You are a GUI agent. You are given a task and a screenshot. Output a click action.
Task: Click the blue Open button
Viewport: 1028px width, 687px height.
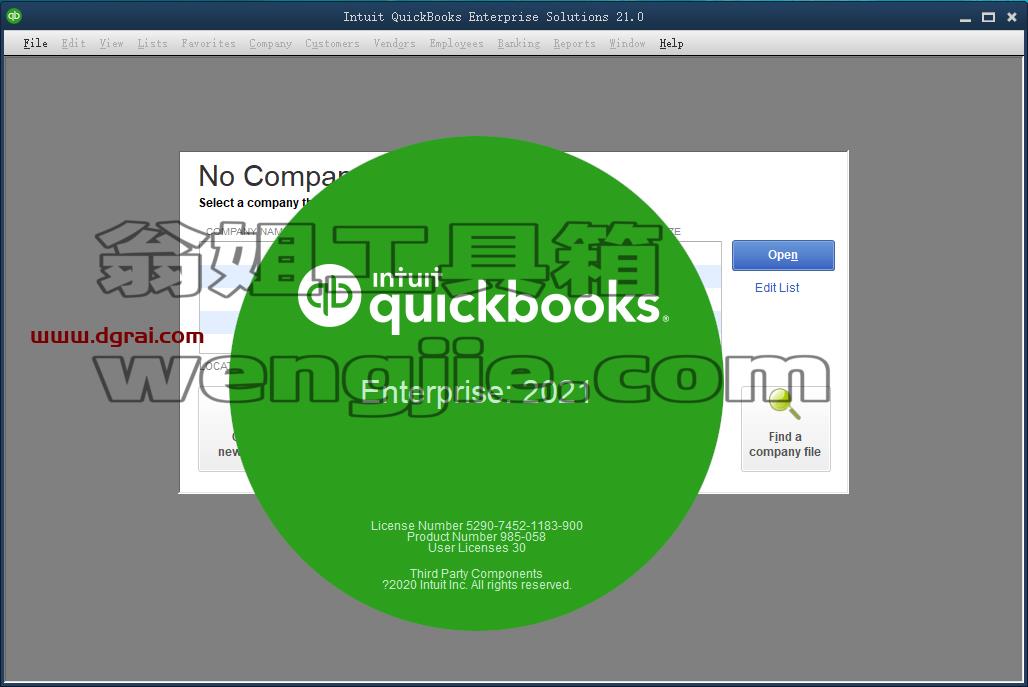pos(783,255)
